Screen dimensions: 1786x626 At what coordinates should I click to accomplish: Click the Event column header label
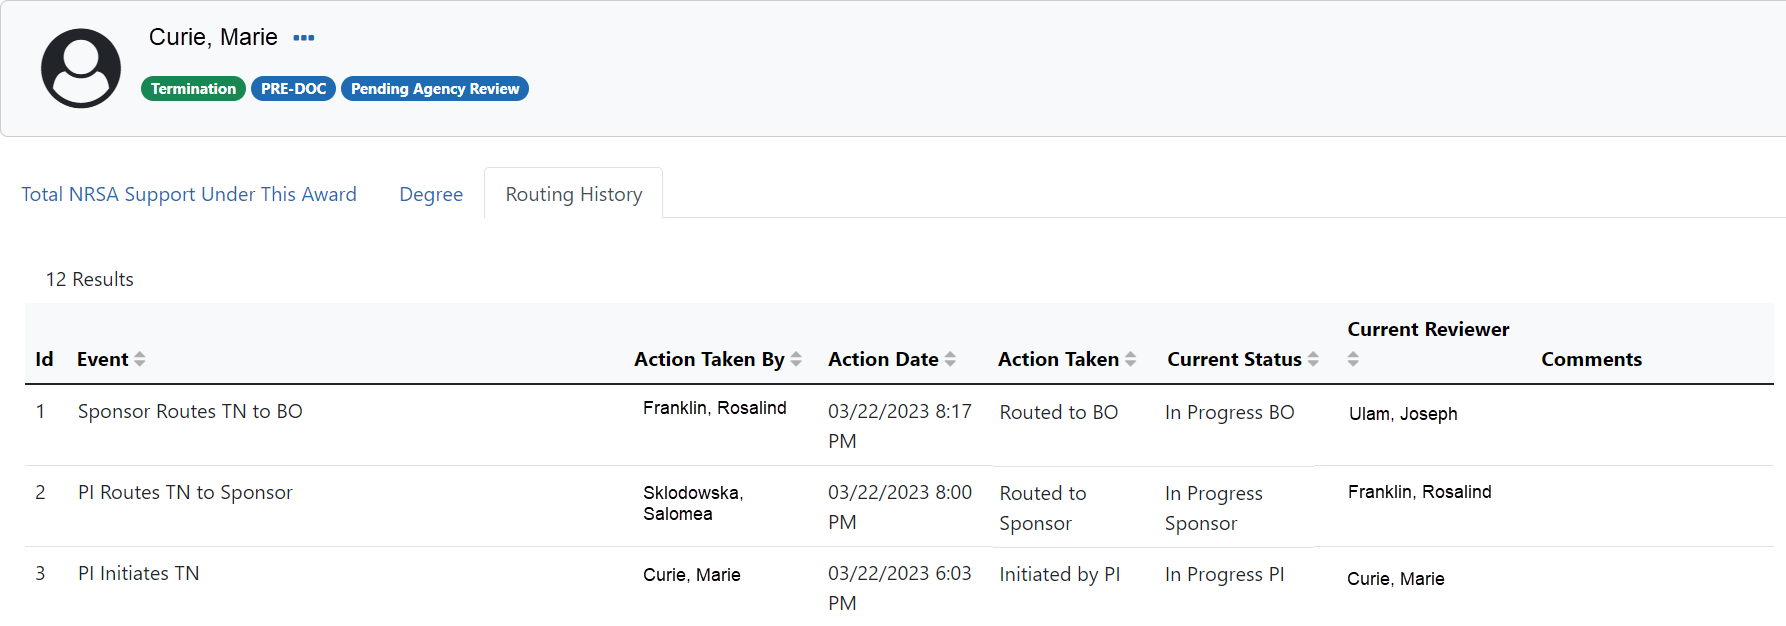[x=103, y=359]
